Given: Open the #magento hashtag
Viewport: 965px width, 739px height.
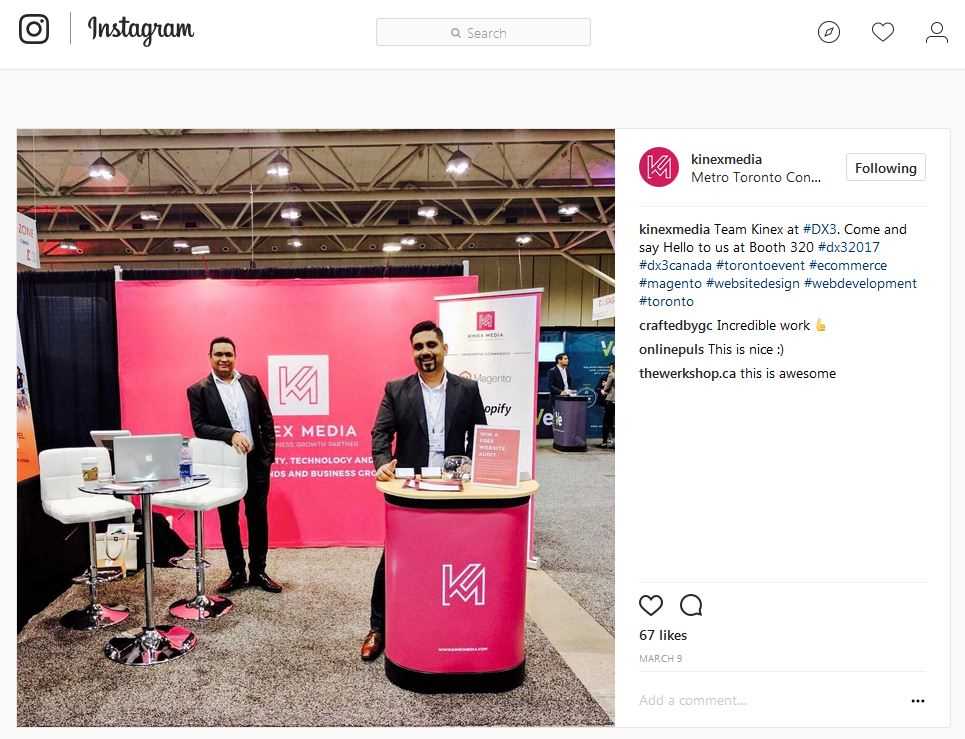Looking at the screenshot, I should (x=670, y=283).
